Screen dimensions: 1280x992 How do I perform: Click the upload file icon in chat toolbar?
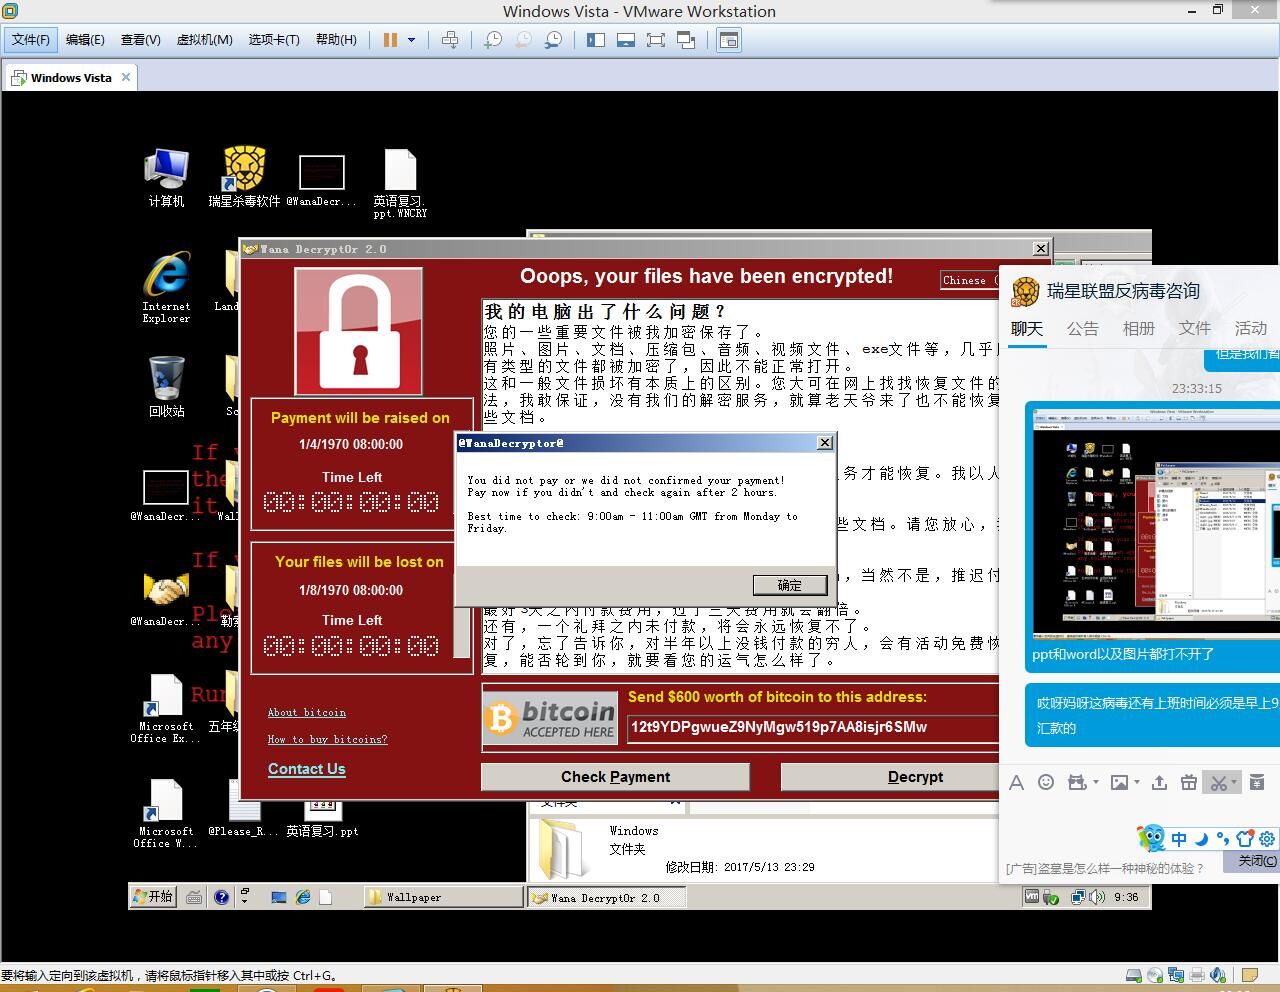[x=1160, y=783]
